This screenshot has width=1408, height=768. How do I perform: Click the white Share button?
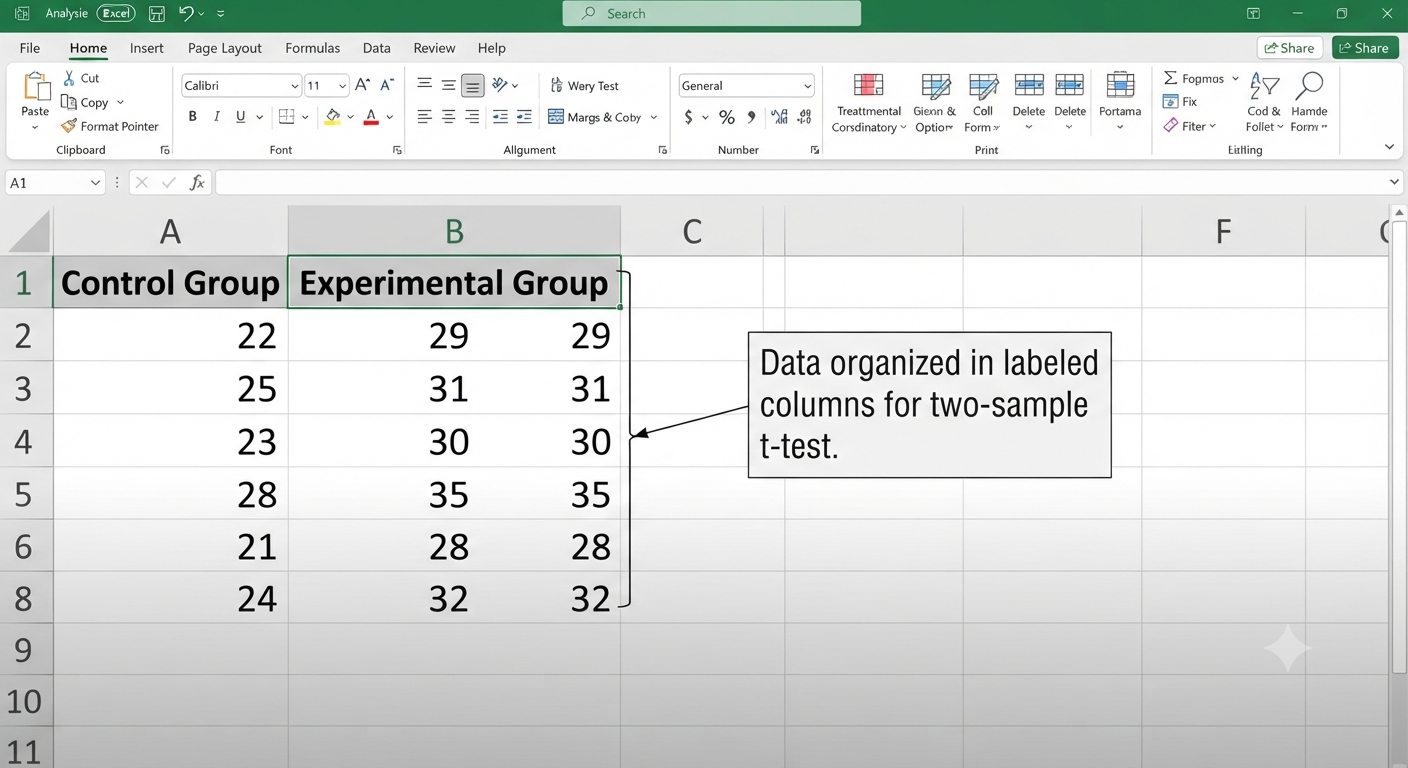pos(1290,48)
